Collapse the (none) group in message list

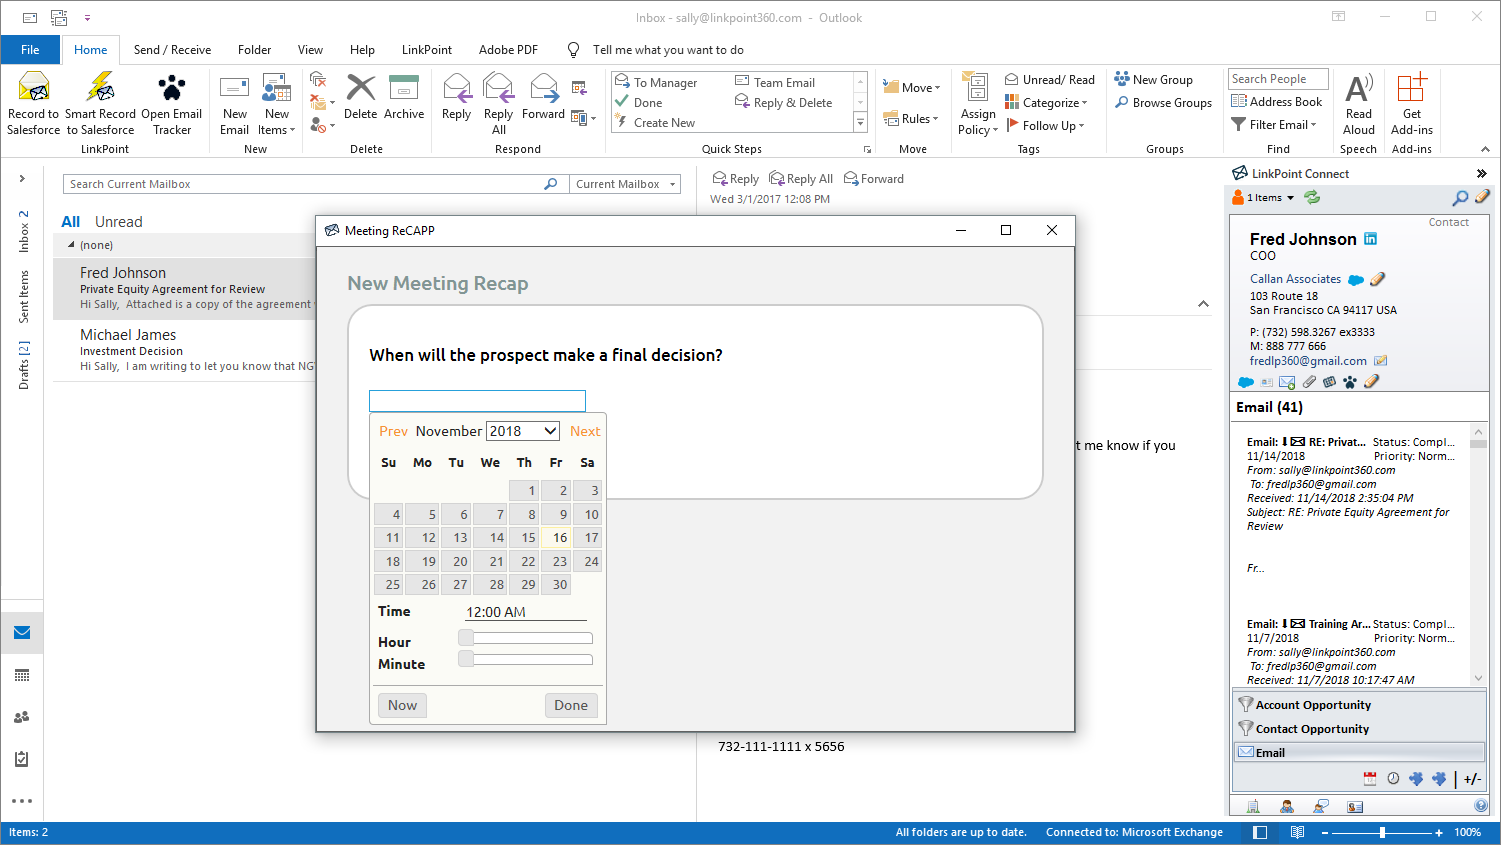[71, 245]
